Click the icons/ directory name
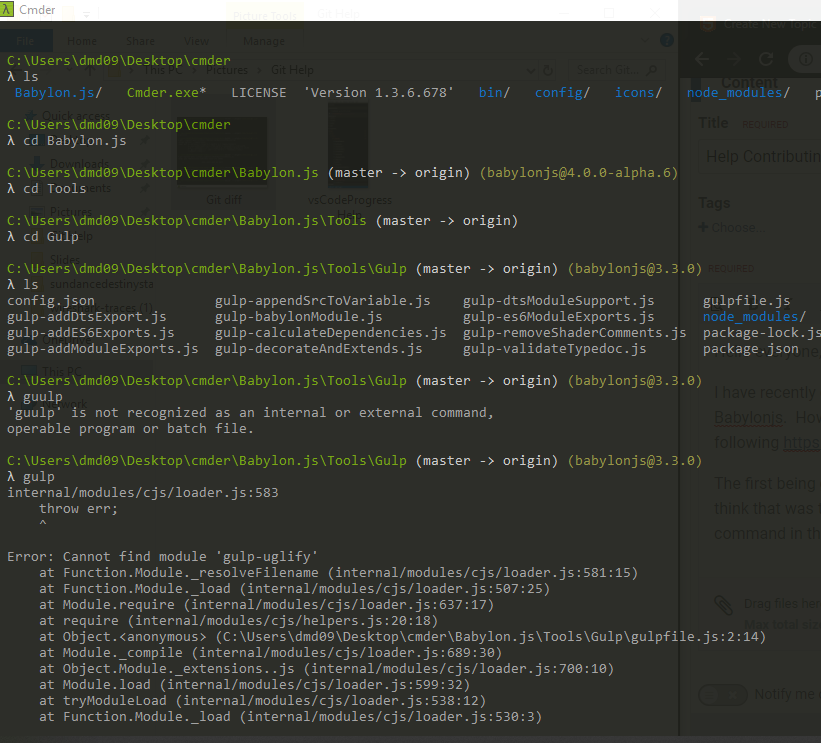This screenshot has width=821, height=743. pyautogui.click(x=638, y=93)
